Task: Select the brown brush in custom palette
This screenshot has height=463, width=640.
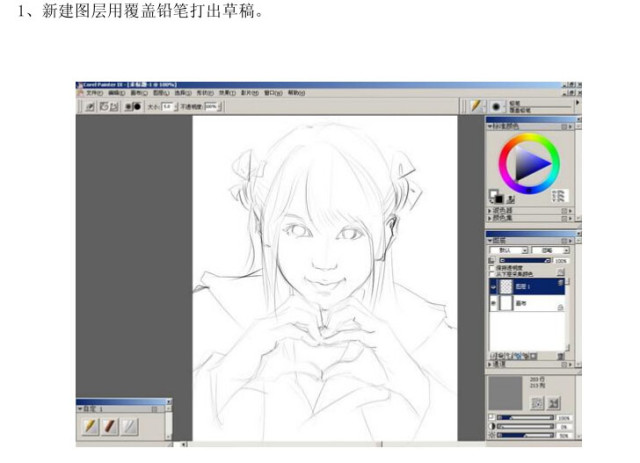Action: pyautogui.click(x=110, y=426)
